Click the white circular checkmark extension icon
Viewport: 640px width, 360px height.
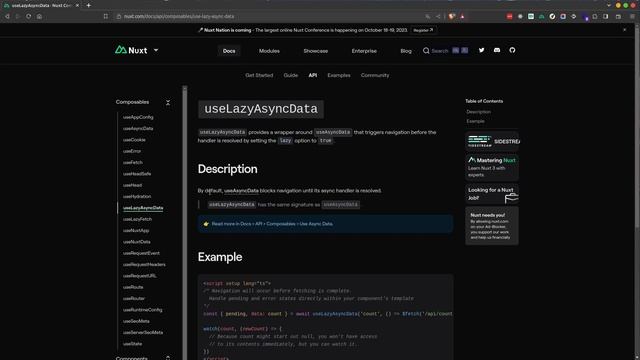click(x=552, y=16)
